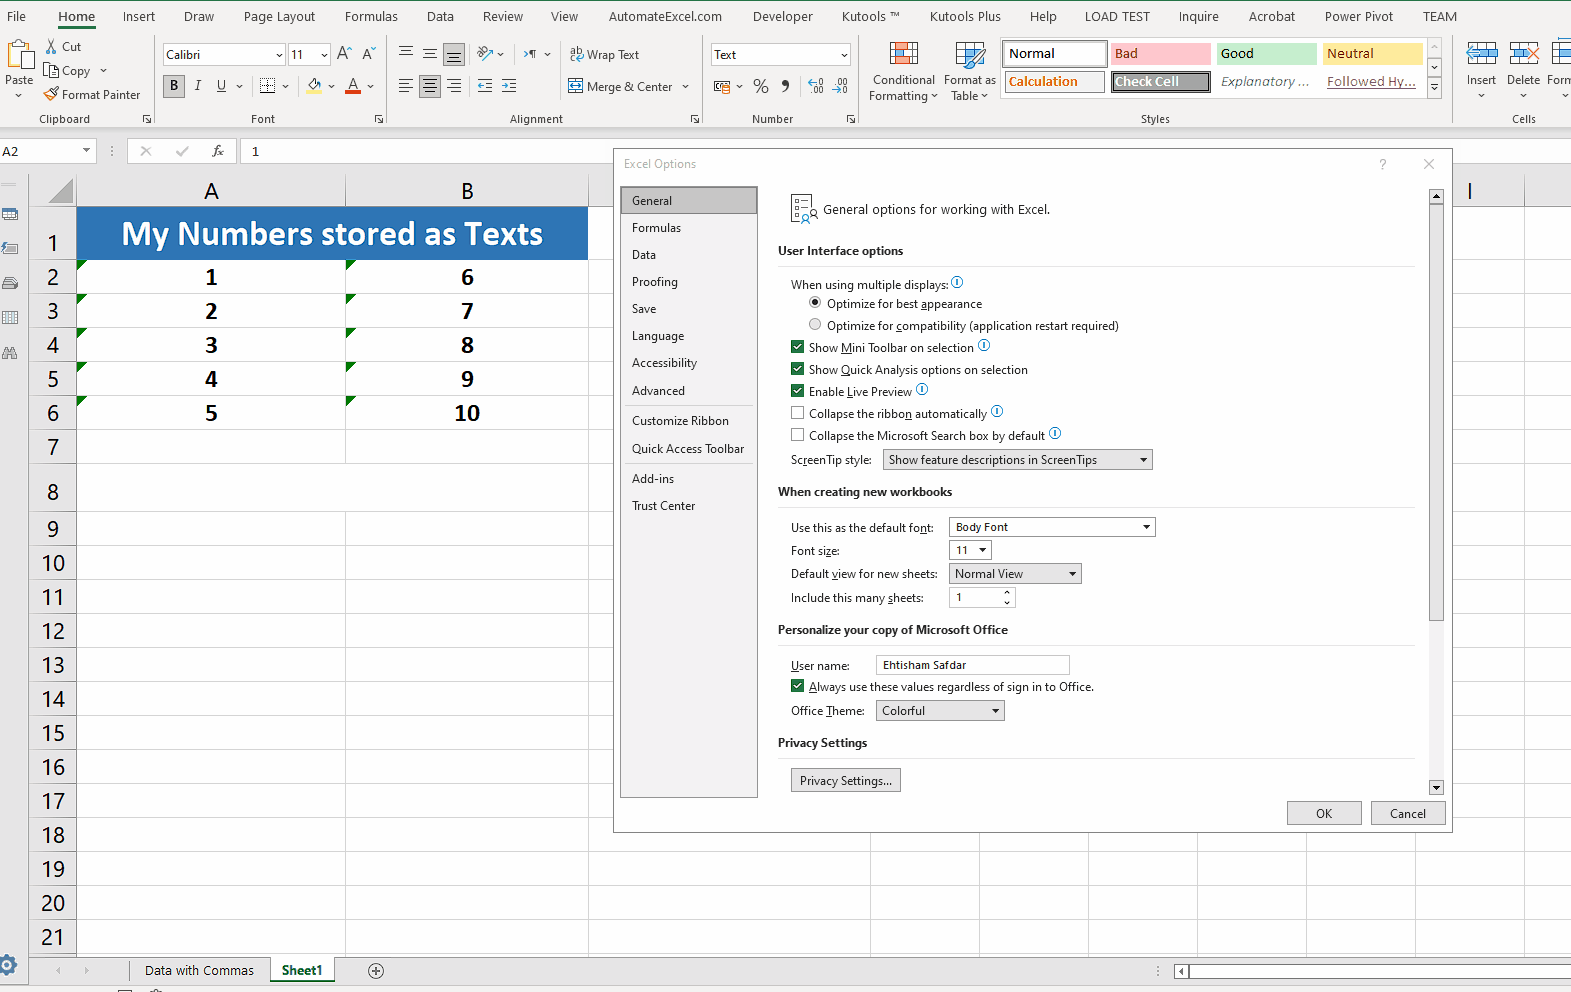This screenshot has height=992, width=1571.
Task: Select Advanced in Excel Options
Action: tap(688, 391)
